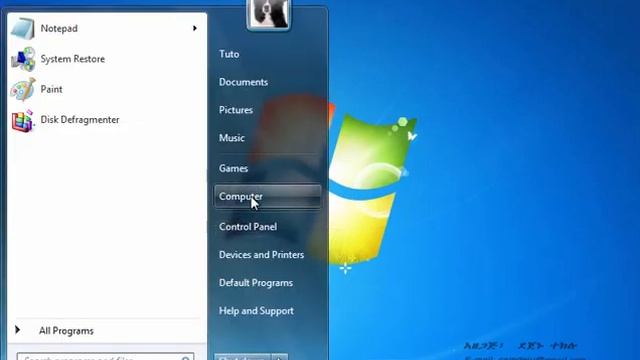The height and width of the screenshot is (360, 640).
Task: Launch Paint via its palette icon
Action: [23, 89]
